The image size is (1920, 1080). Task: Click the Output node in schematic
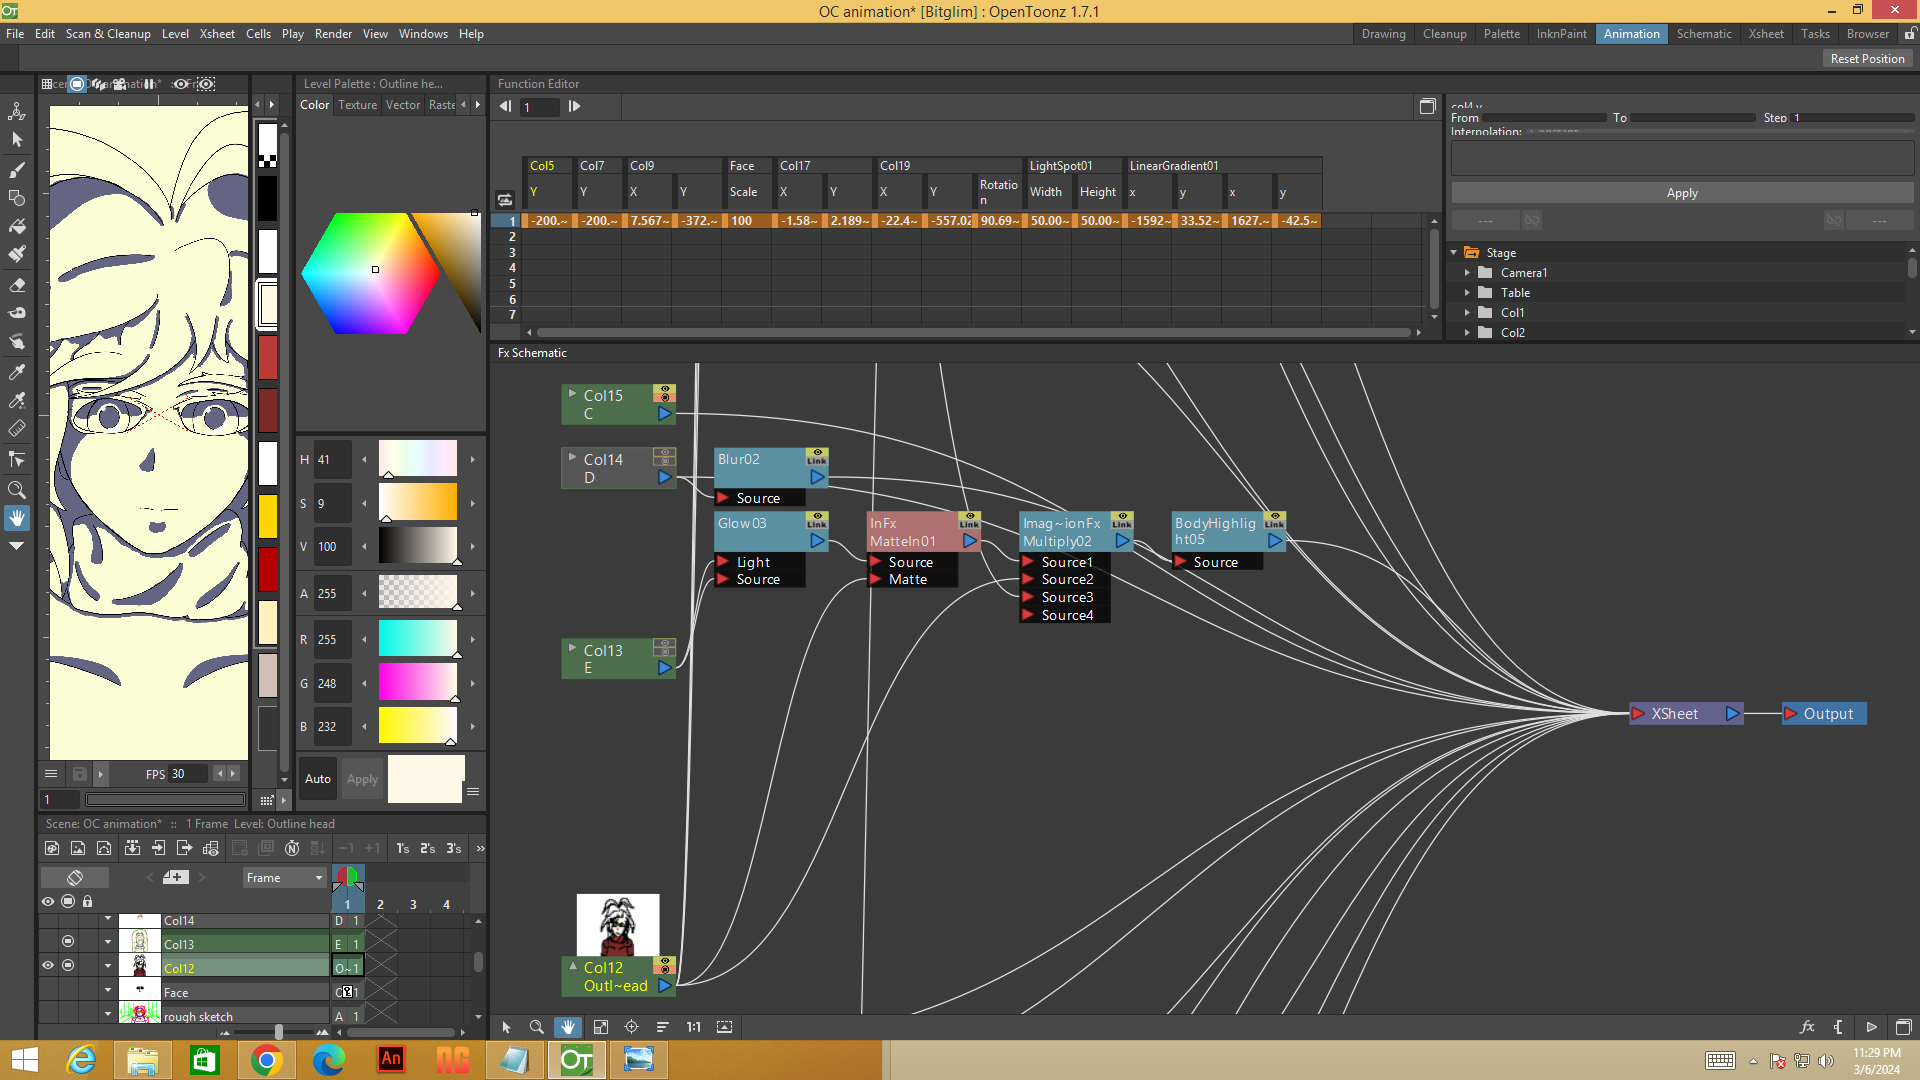point(1825,714)
